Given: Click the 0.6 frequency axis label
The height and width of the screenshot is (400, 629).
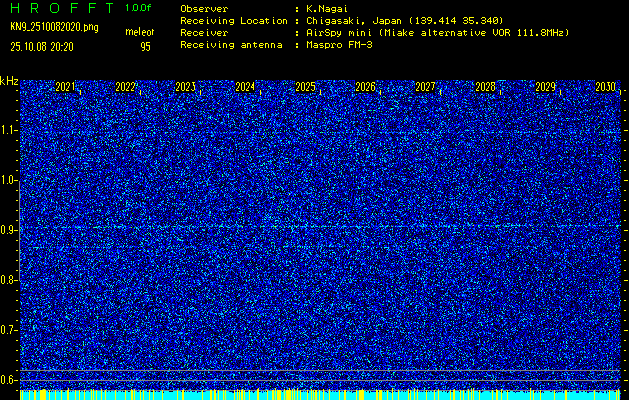Looking at the screenshot, I should coord(9,379).
